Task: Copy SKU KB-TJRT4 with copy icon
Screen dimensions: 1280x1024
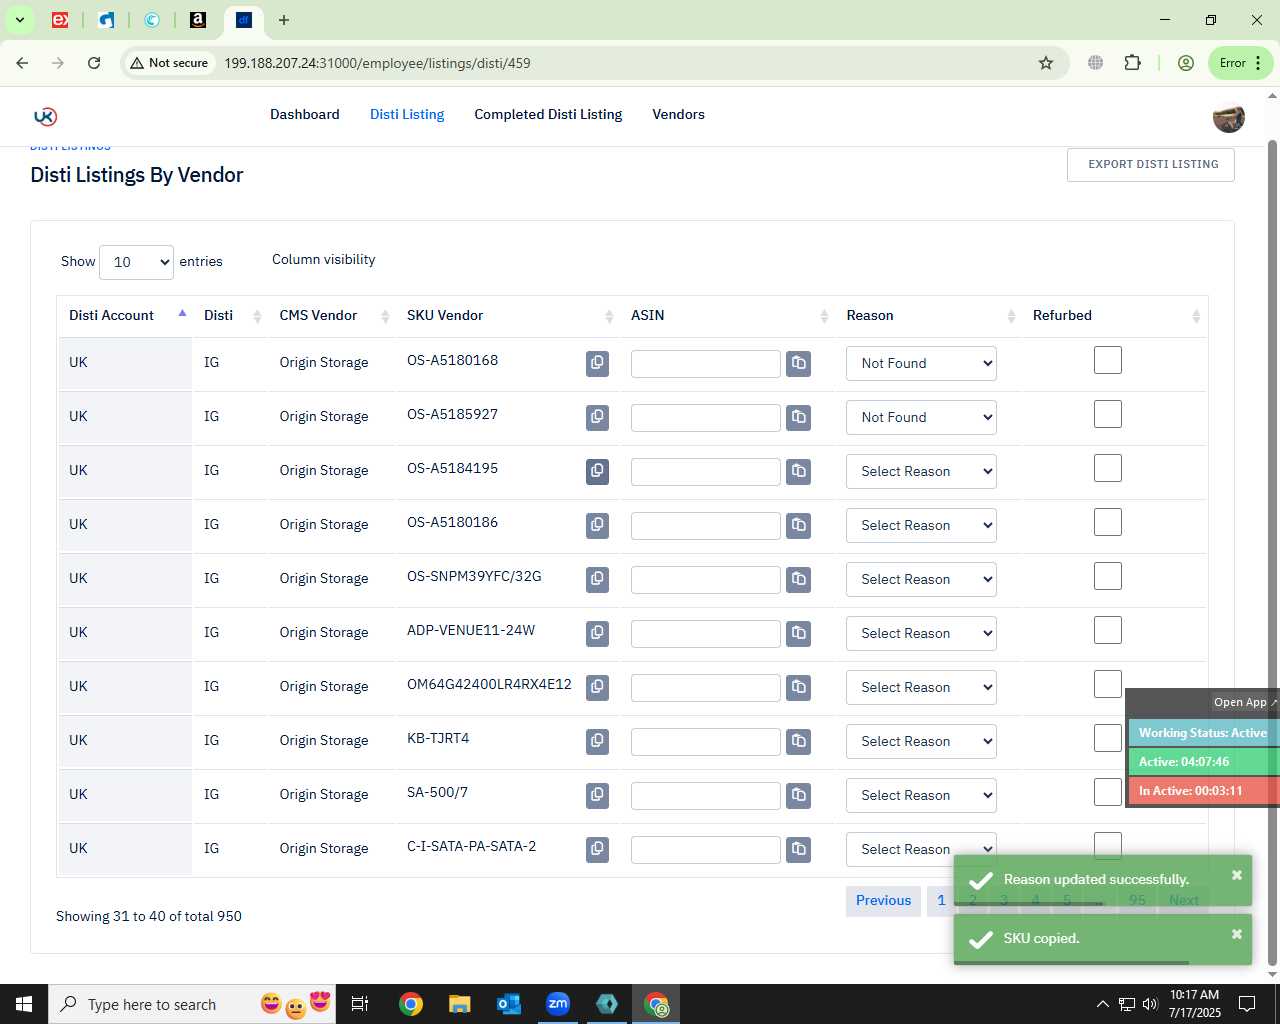Action: pos(597,741)
